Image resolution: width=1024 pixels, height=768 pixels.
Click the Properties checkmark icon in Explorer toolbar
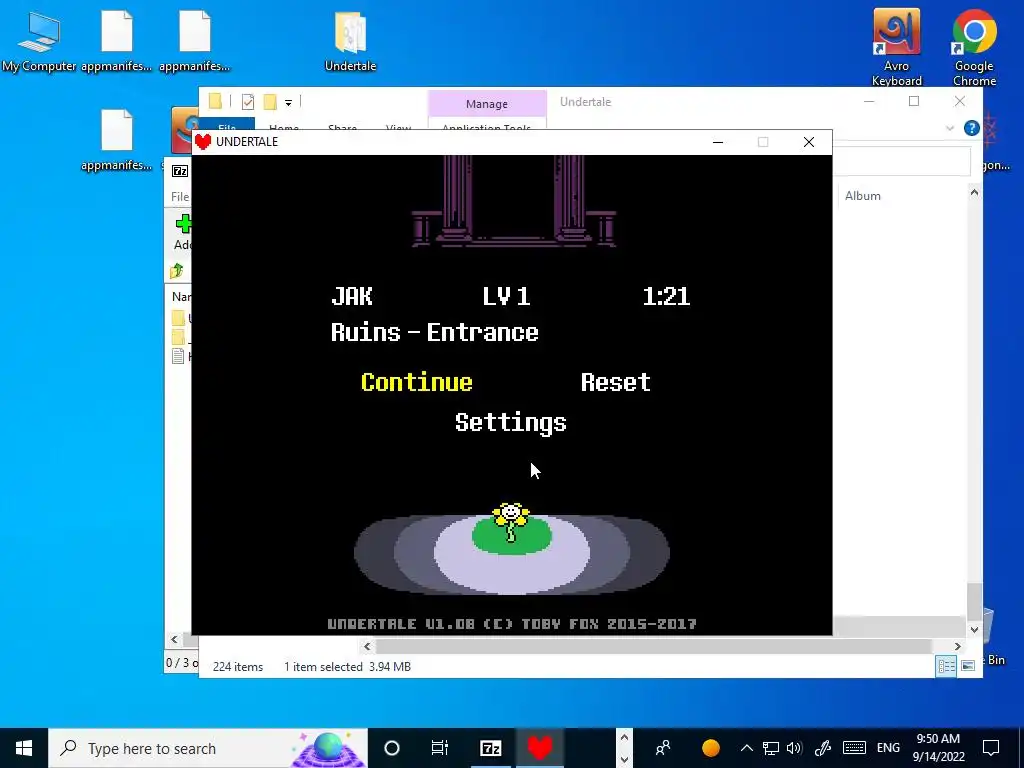click(248, 102)
